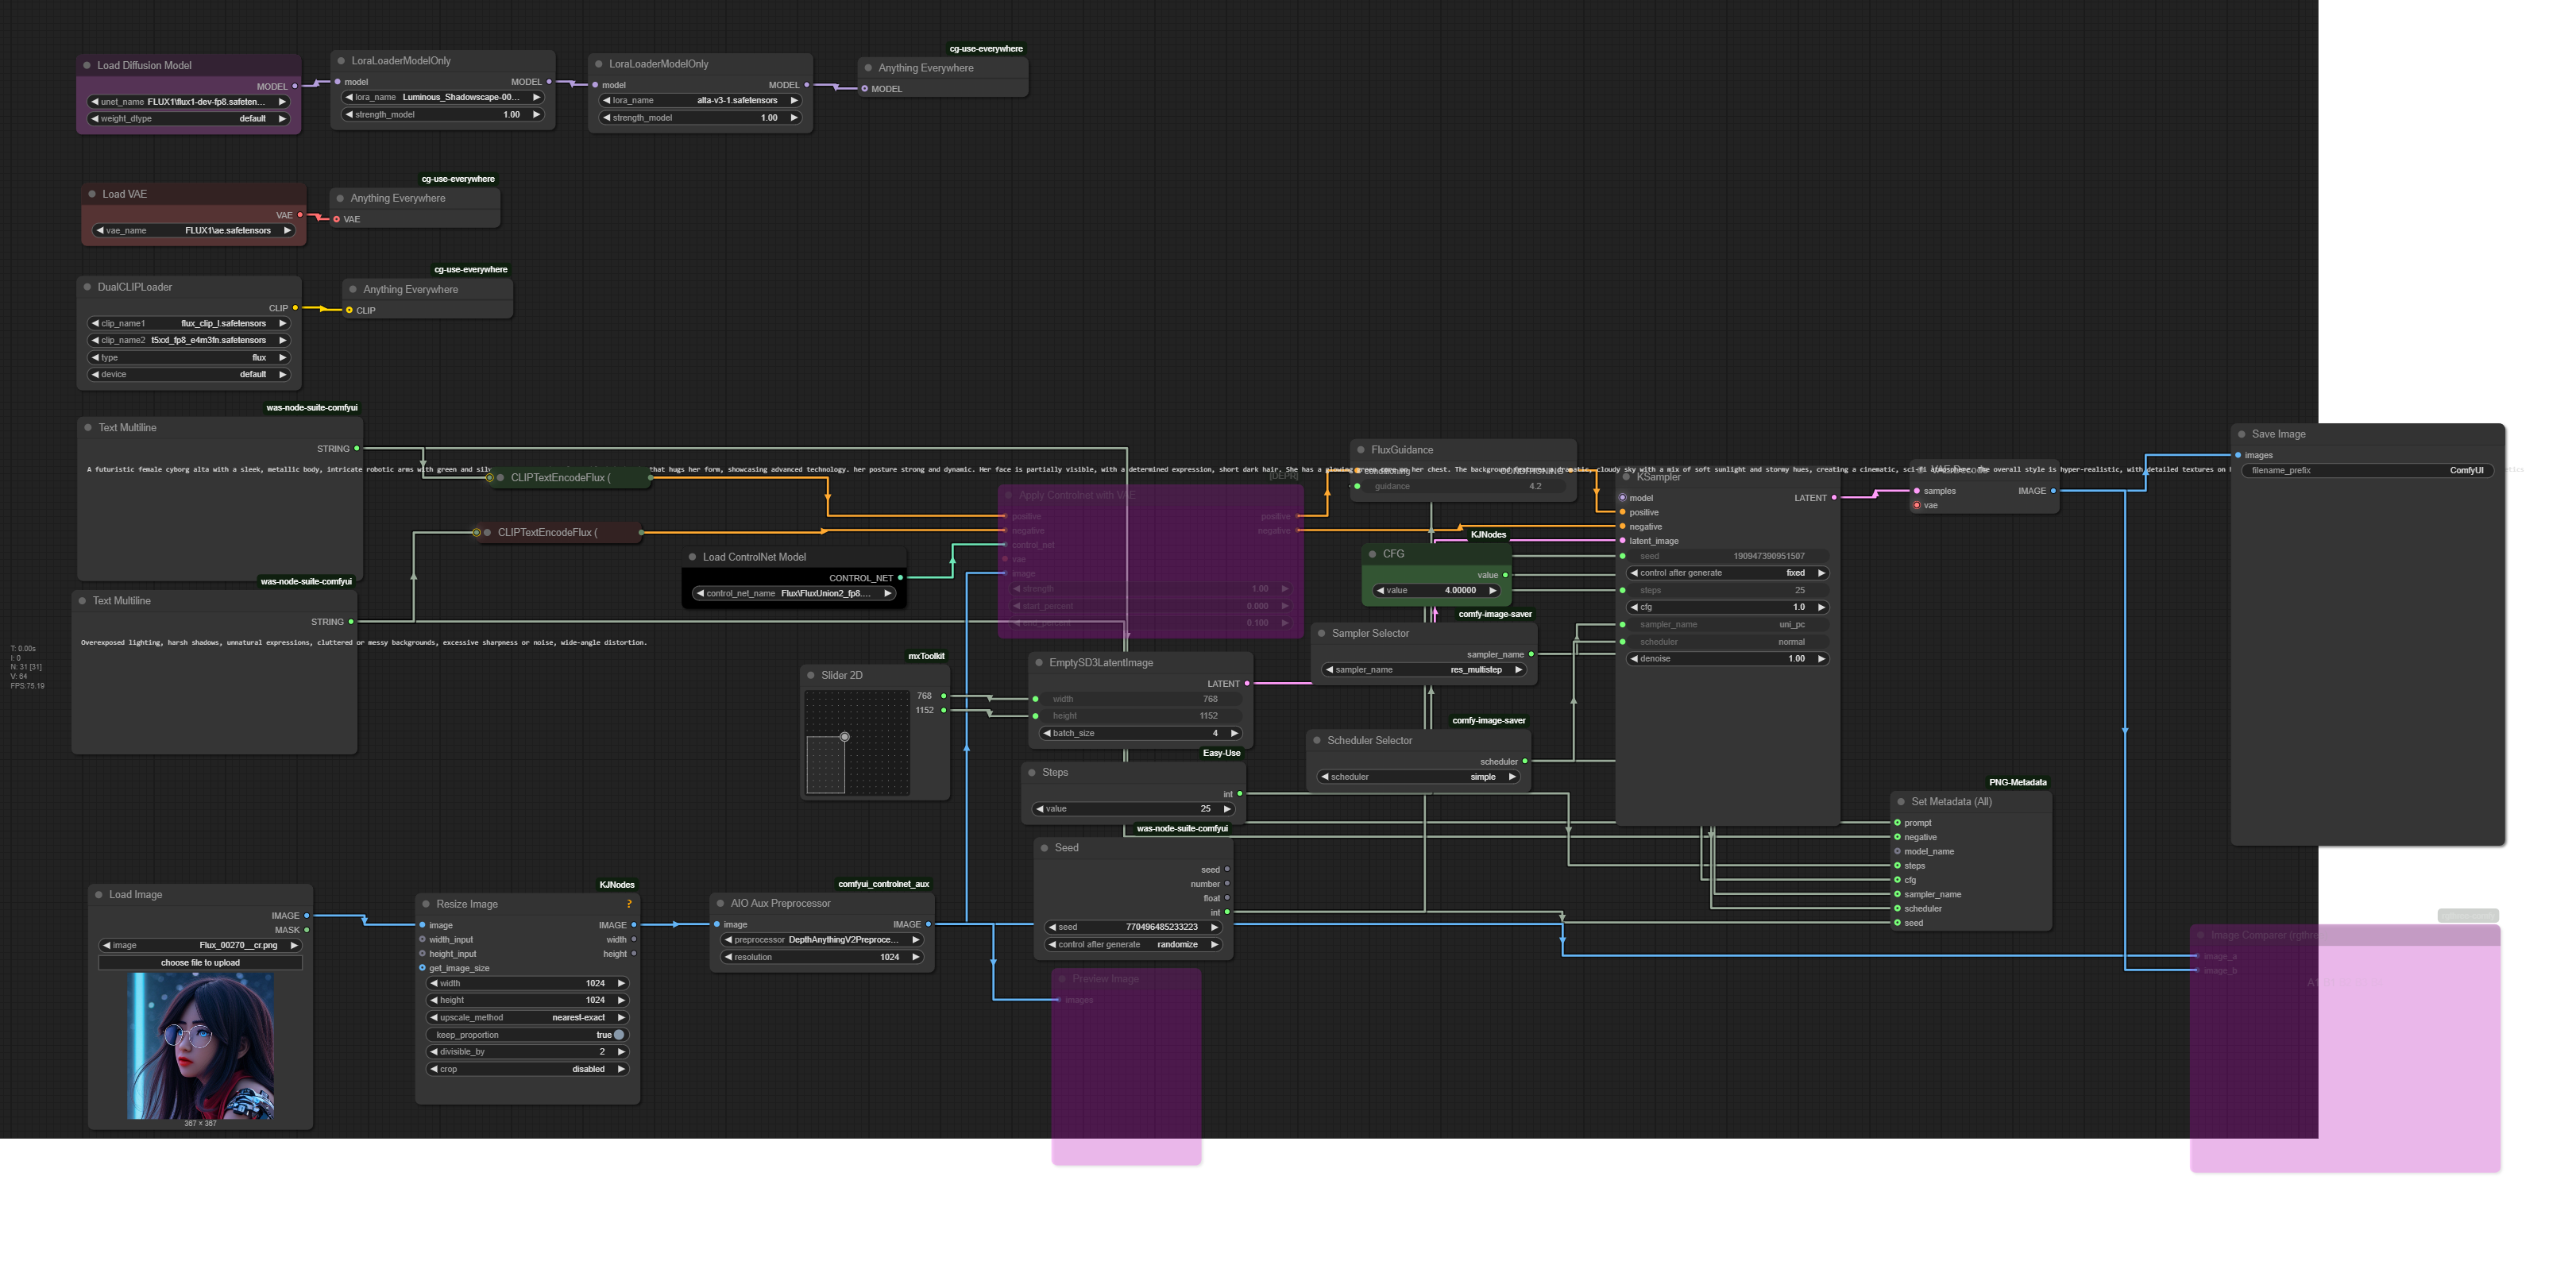Select the CLIP output port of DualCLIPLoader
Image resolution: width=2576 pixels, height=1265 pixels.
tap(295, 308)
